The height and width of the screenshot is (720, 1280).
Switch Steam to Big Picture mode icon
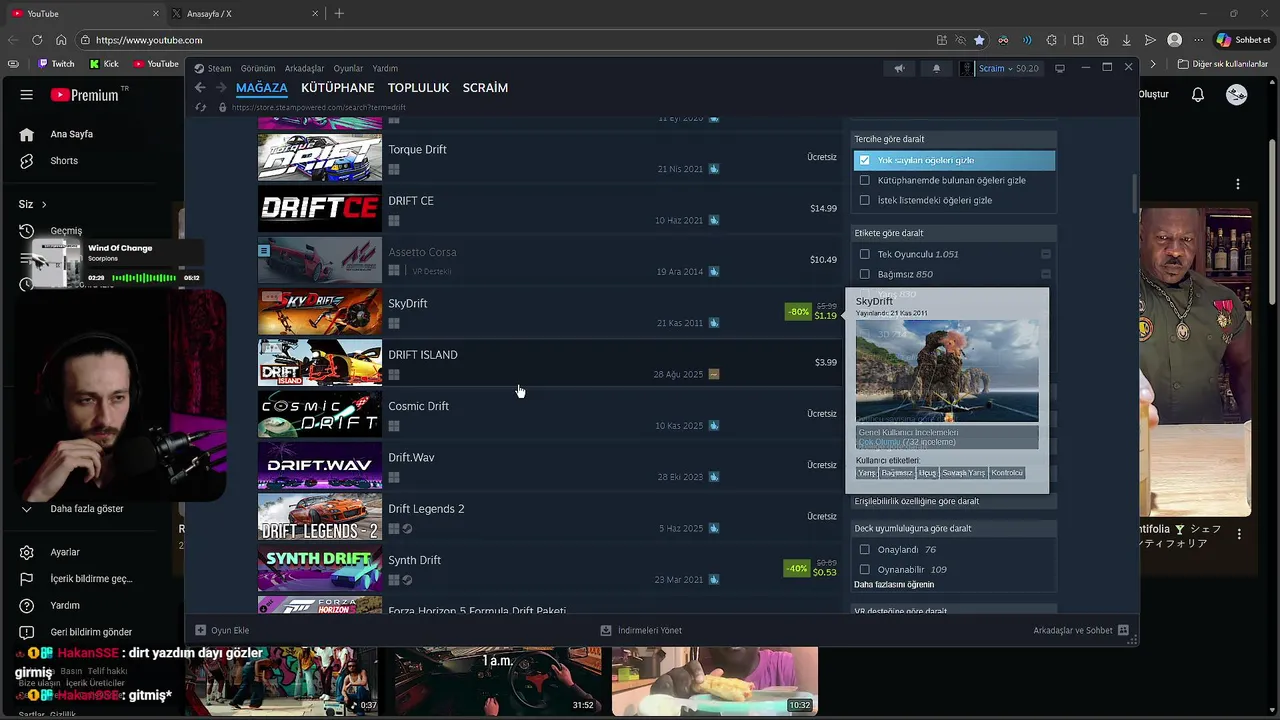[x=1060, y=68]
